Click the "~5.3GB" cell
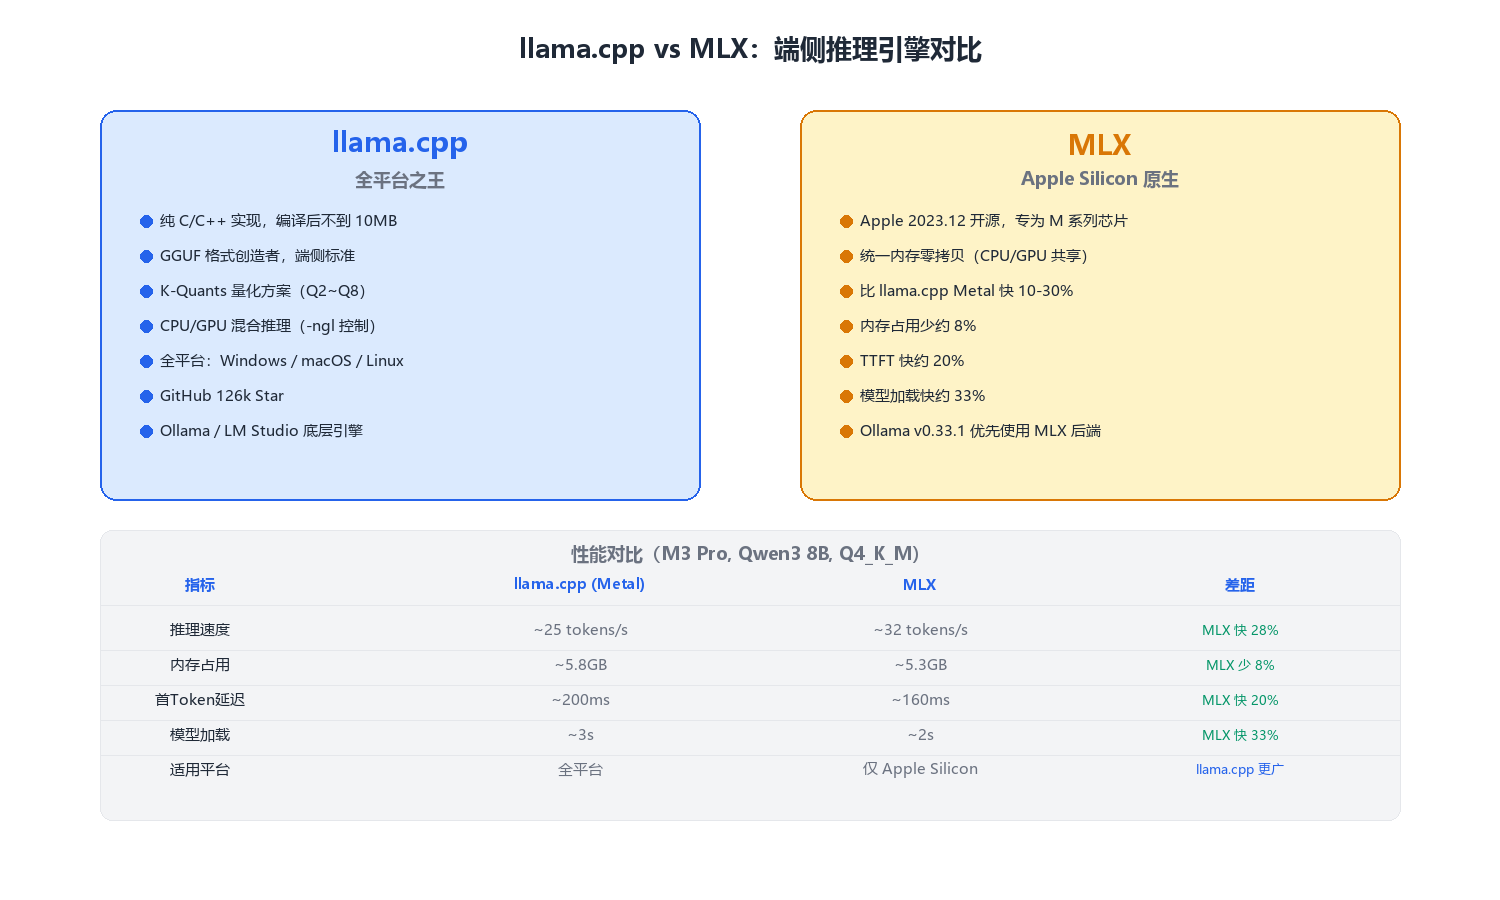 click(x=920, y=665)
